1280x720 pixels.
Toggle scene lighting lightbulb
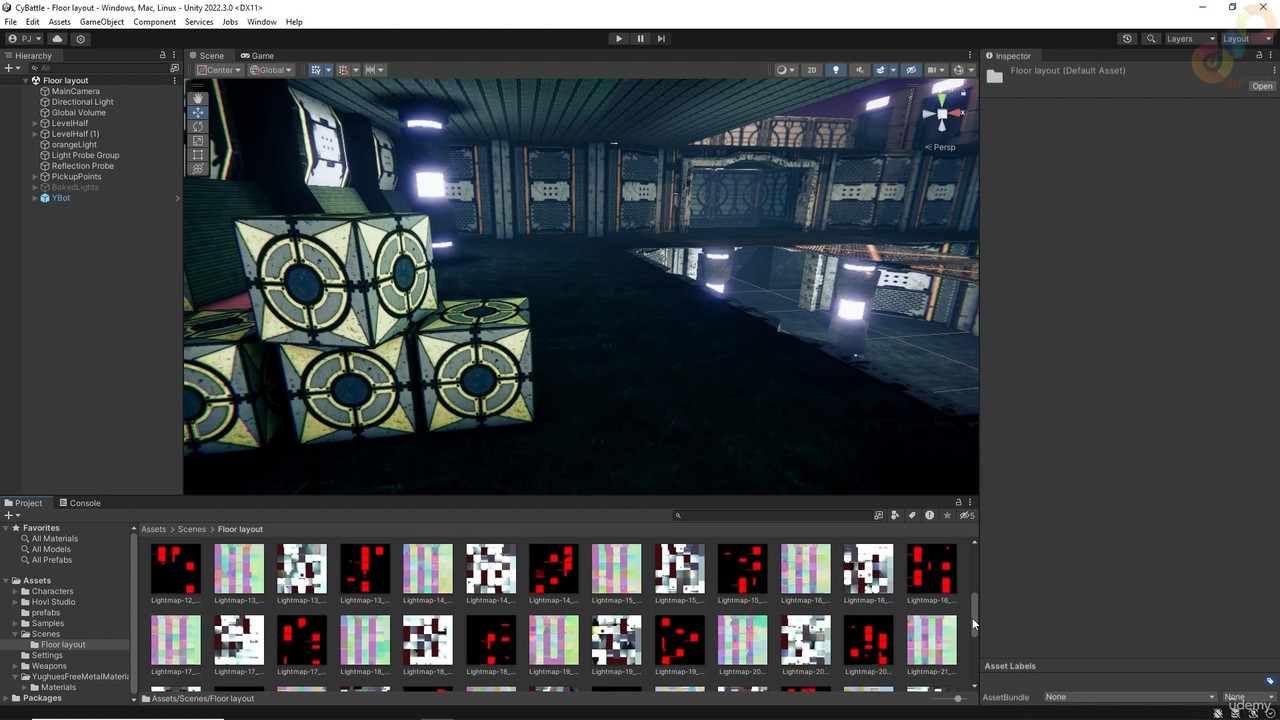click(836, 70)
